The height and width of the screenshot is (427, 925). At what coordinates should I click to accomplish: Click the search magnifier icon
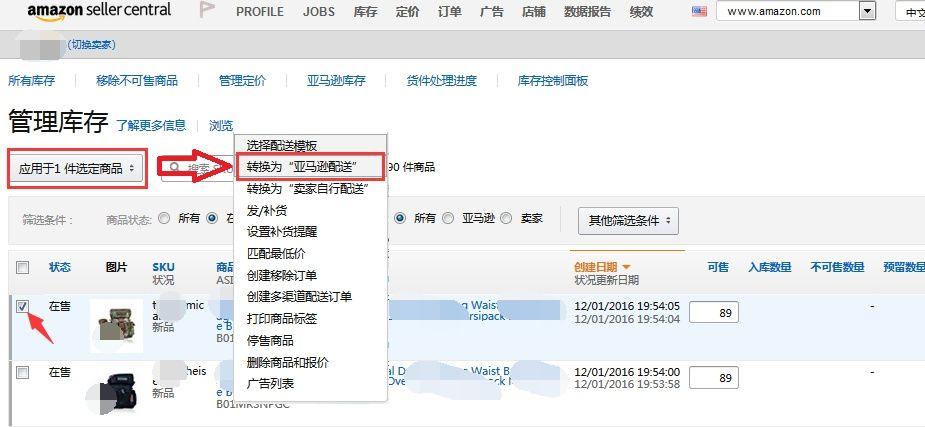click(175, 167)
